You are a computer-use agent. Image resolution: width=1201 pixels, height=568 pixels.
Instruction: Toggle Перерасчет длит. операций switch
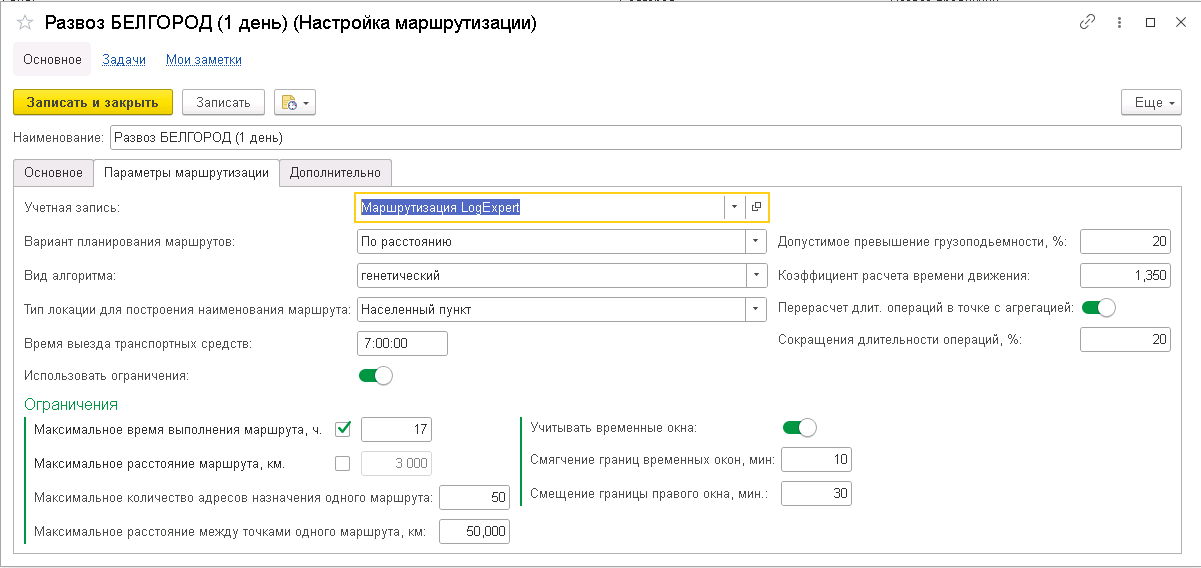click(1098, 308)
